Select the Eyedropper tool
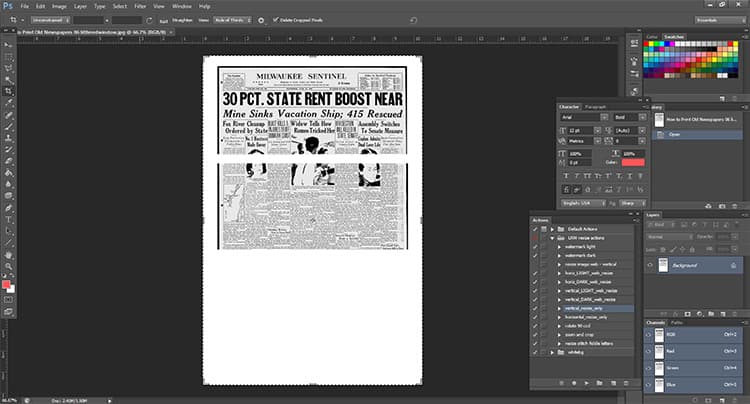750x404 pixels. (x=8, y=103)
